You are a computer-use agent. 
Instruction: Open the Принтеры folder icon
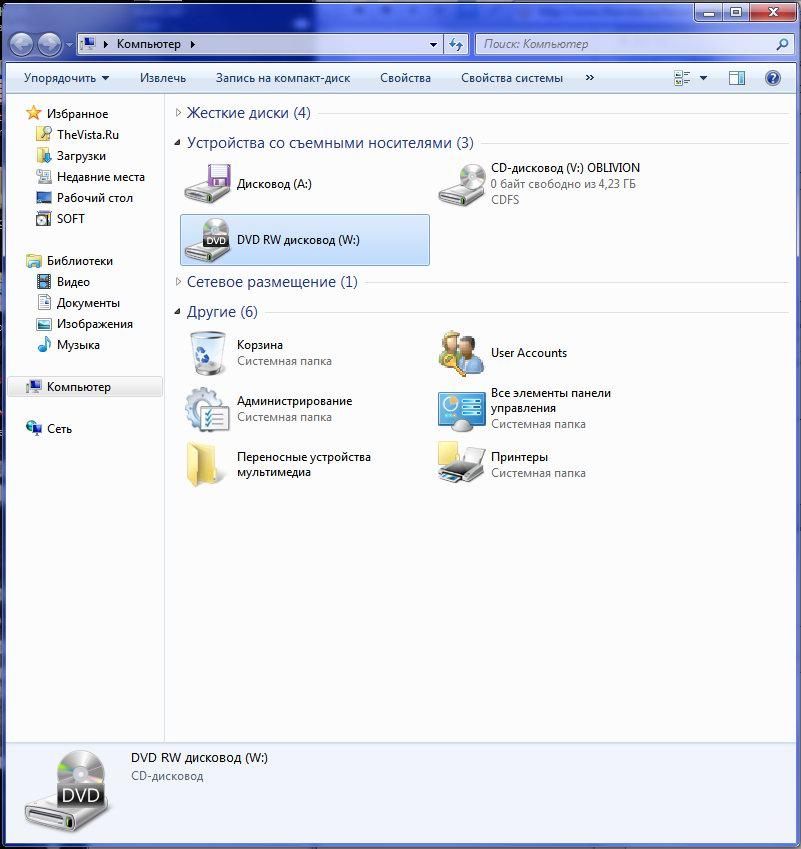click(x=462, y=464)
